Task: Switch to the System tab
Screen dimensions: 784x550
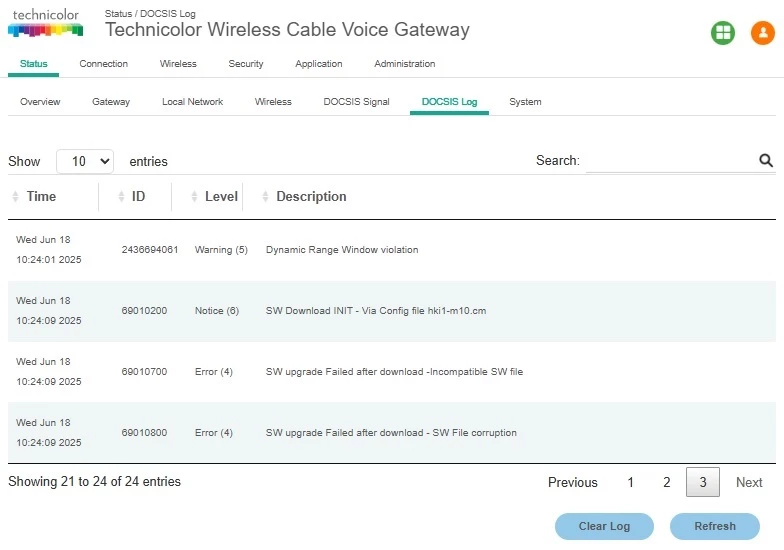Action: pyautogui.click(x=525, y=102)
